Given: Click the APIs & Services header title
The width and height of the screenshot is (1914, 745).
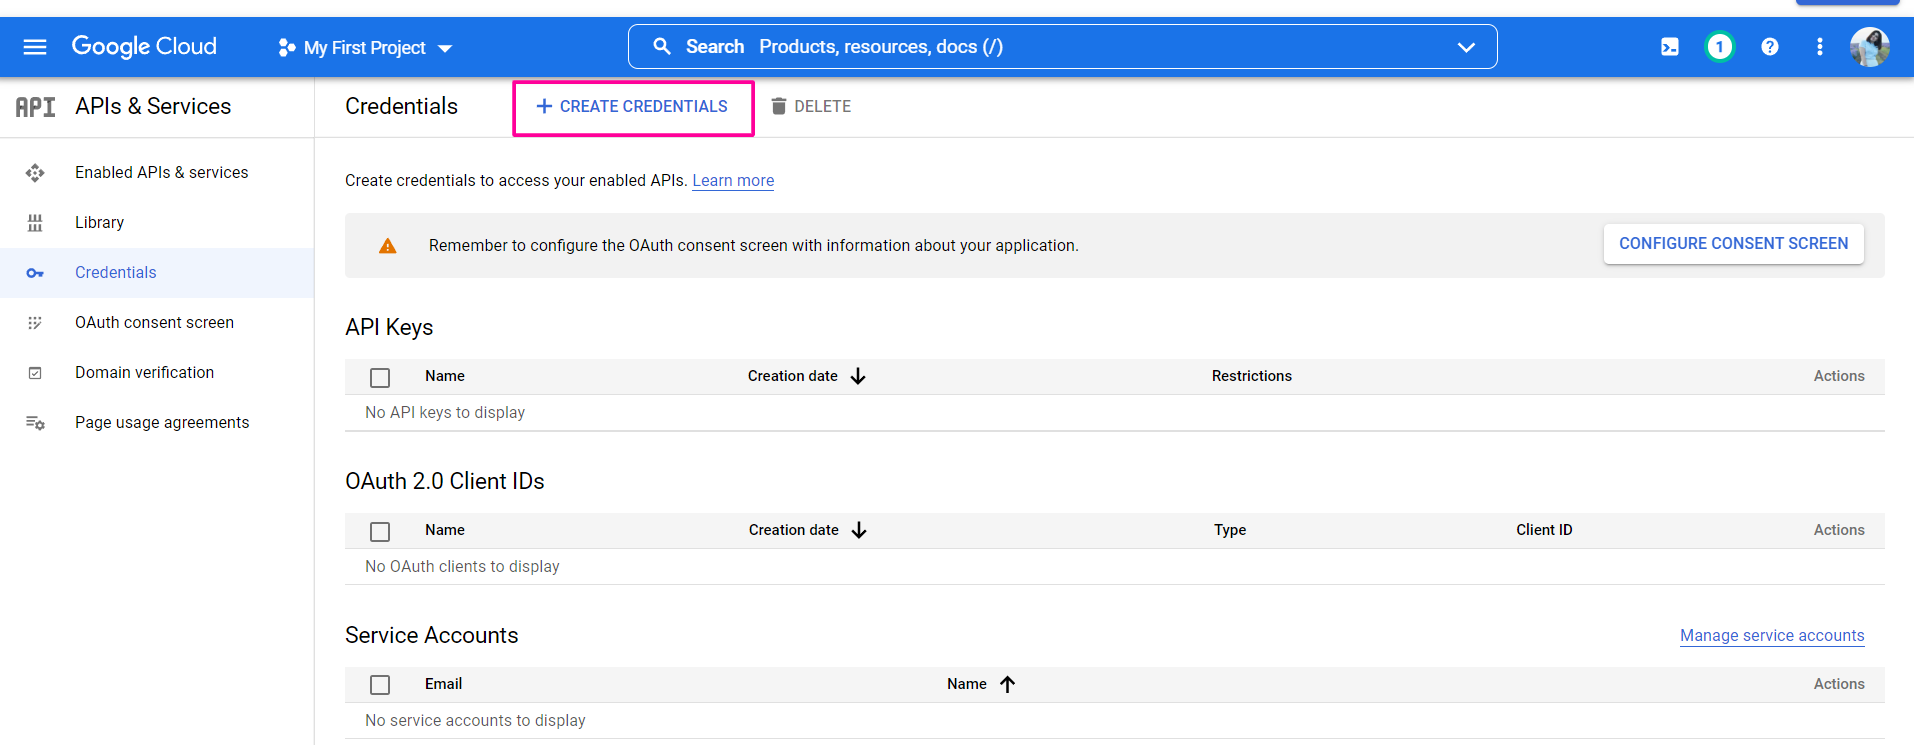Looking at the screenshot, I should (x=153, y=106).
